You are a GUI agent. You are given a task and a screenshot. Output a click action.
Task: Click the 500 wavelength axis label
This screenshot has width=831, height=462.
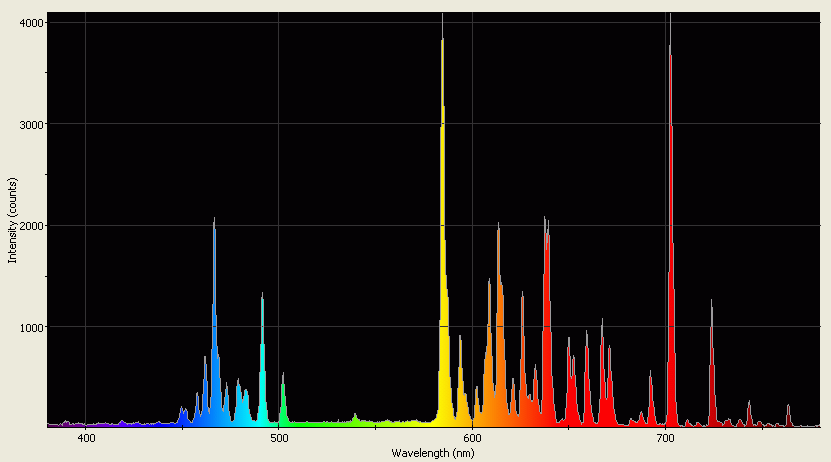pyautogui.click(x=279, y=438)
